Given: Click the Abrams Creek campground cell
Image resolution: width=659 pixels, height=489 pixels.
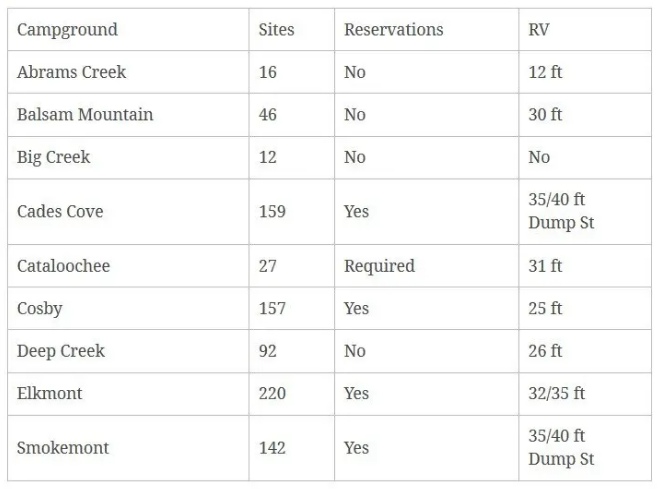Looking at the screenshot, I should pyautogui.click(x=71, y=73).
